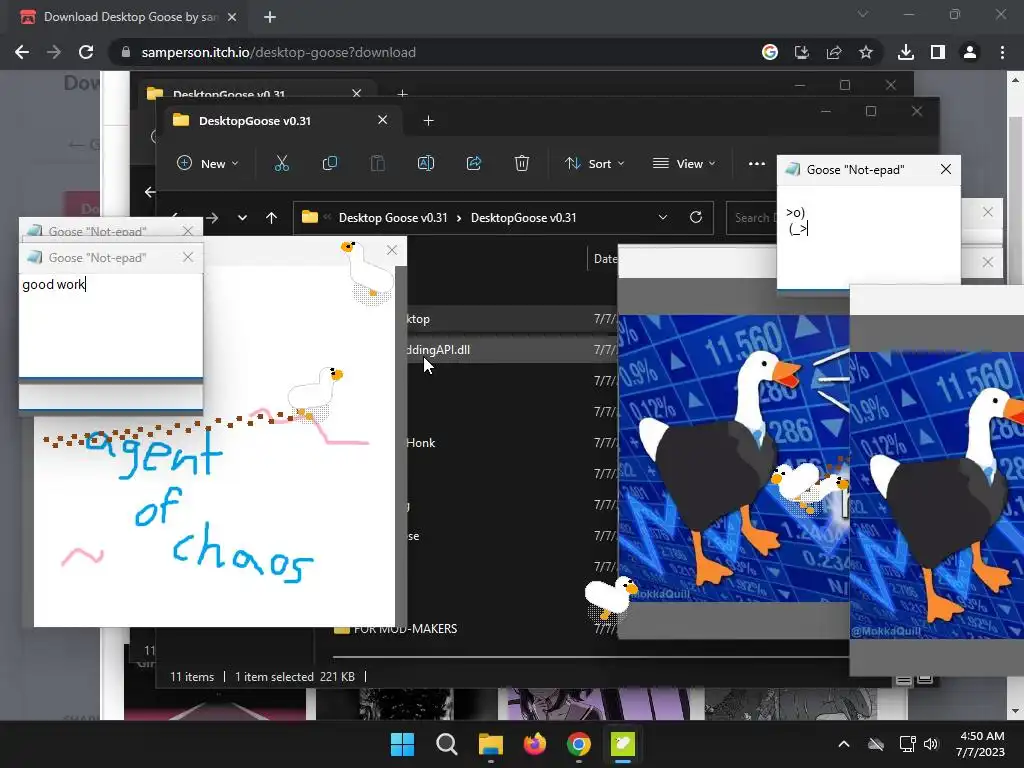
Task: Open File Explorer from the taskbar
Action: pos(490,744)
